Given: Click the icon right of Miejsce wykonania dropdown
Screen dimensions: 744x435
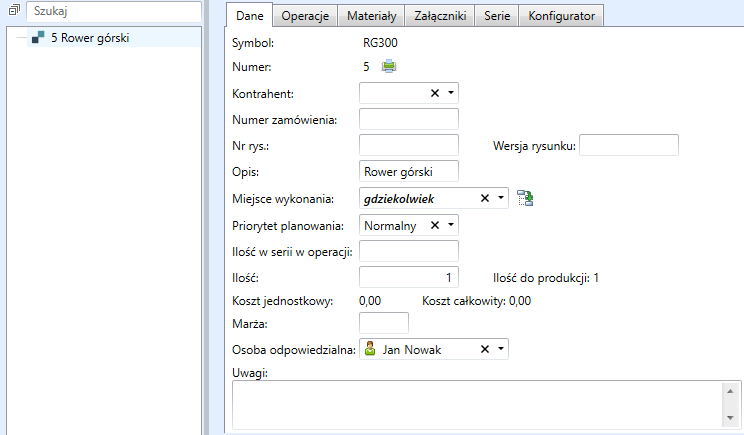Looking at the screenshot, I should [525, 198].
